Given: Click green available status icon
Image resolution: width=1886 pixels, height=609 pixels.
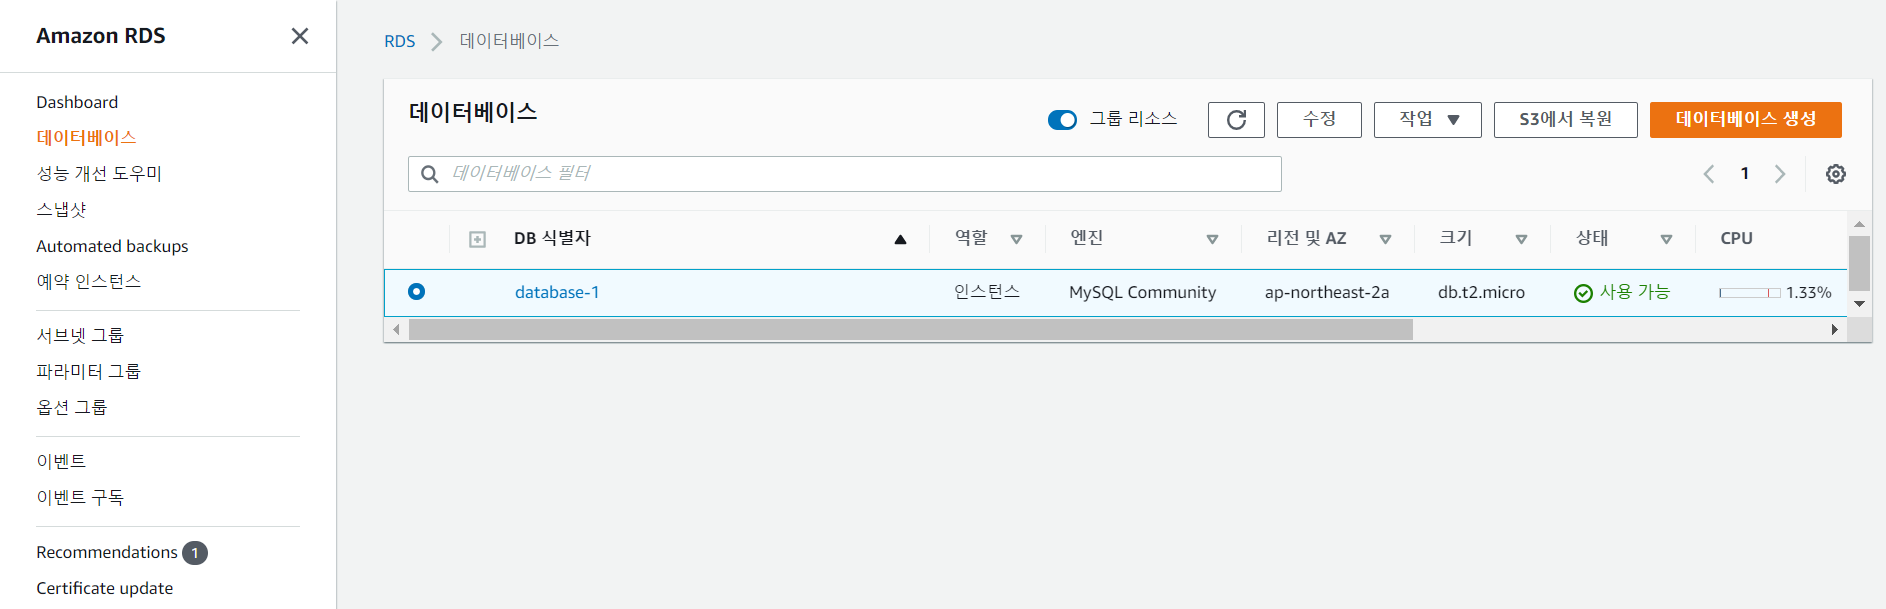Looking at the screenshot, I should pyautogui.click(x=1583, y=293).
